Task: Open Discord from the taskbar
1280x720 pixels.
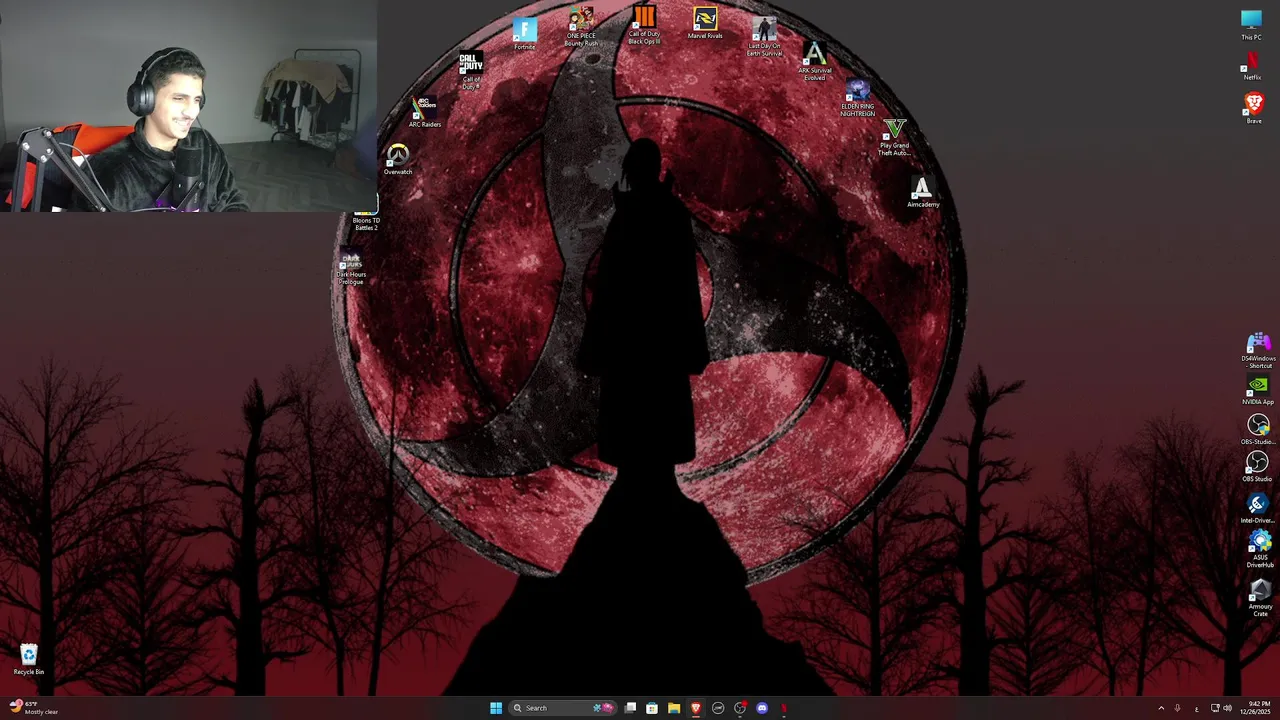Action: [x=762, y=708]
